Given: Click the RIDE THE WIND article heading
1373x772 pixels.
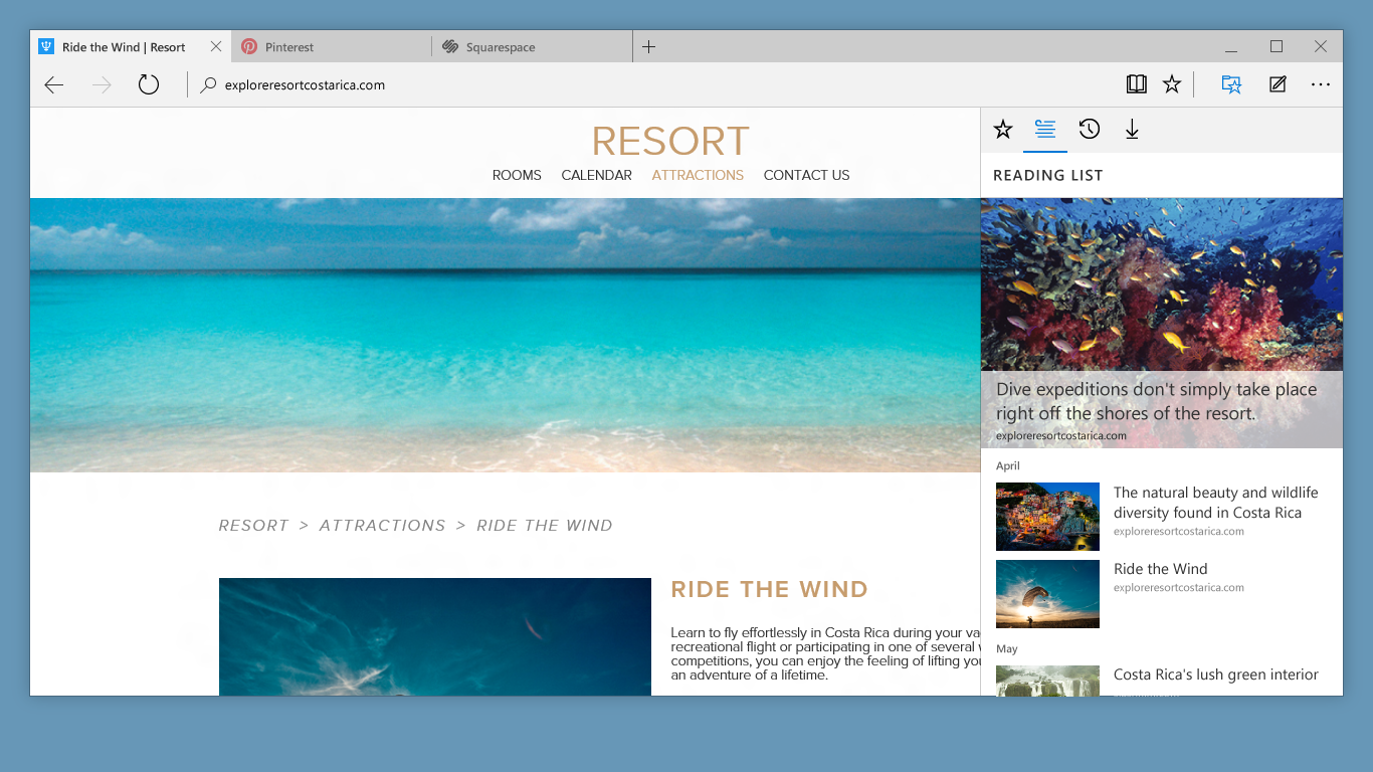Looking at the screenshot, I should pyautogui.click(x=770, y=590).
